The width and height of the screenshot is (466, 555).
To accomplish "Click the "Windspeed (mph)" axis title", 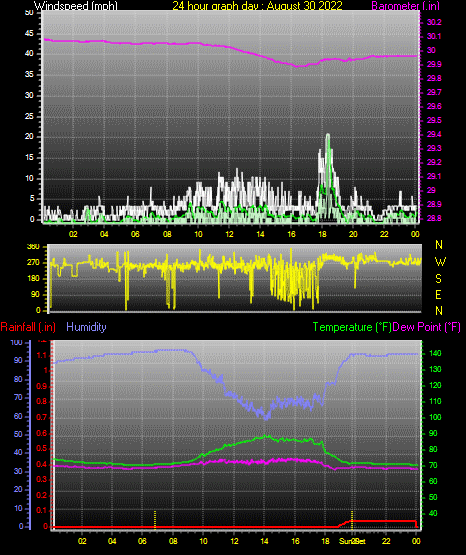I will (75, 6).
